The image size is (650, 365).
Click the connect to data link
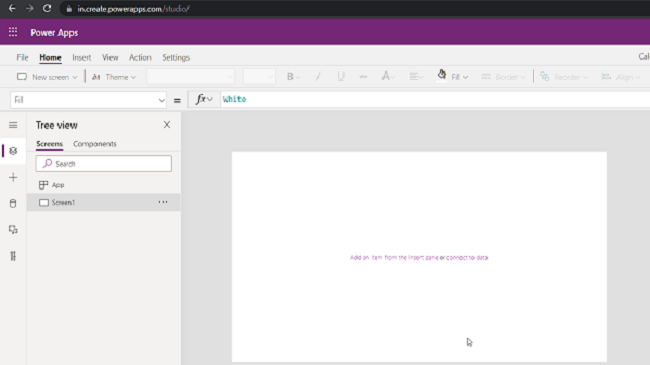click(x=467, y=258)
